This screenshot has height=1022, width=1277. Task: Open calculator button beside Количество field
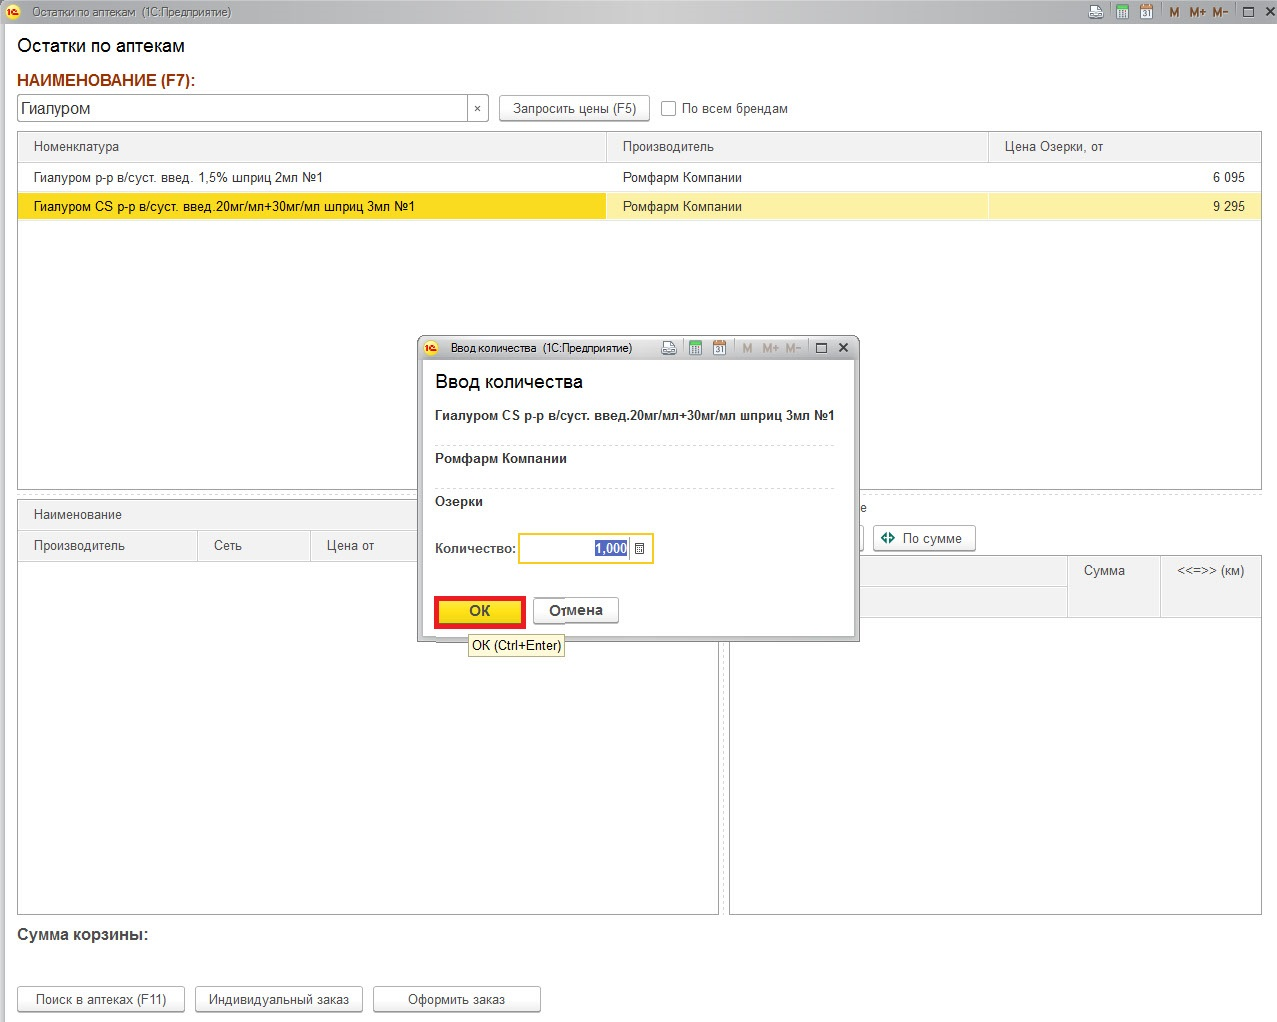[x=640, y=549]
